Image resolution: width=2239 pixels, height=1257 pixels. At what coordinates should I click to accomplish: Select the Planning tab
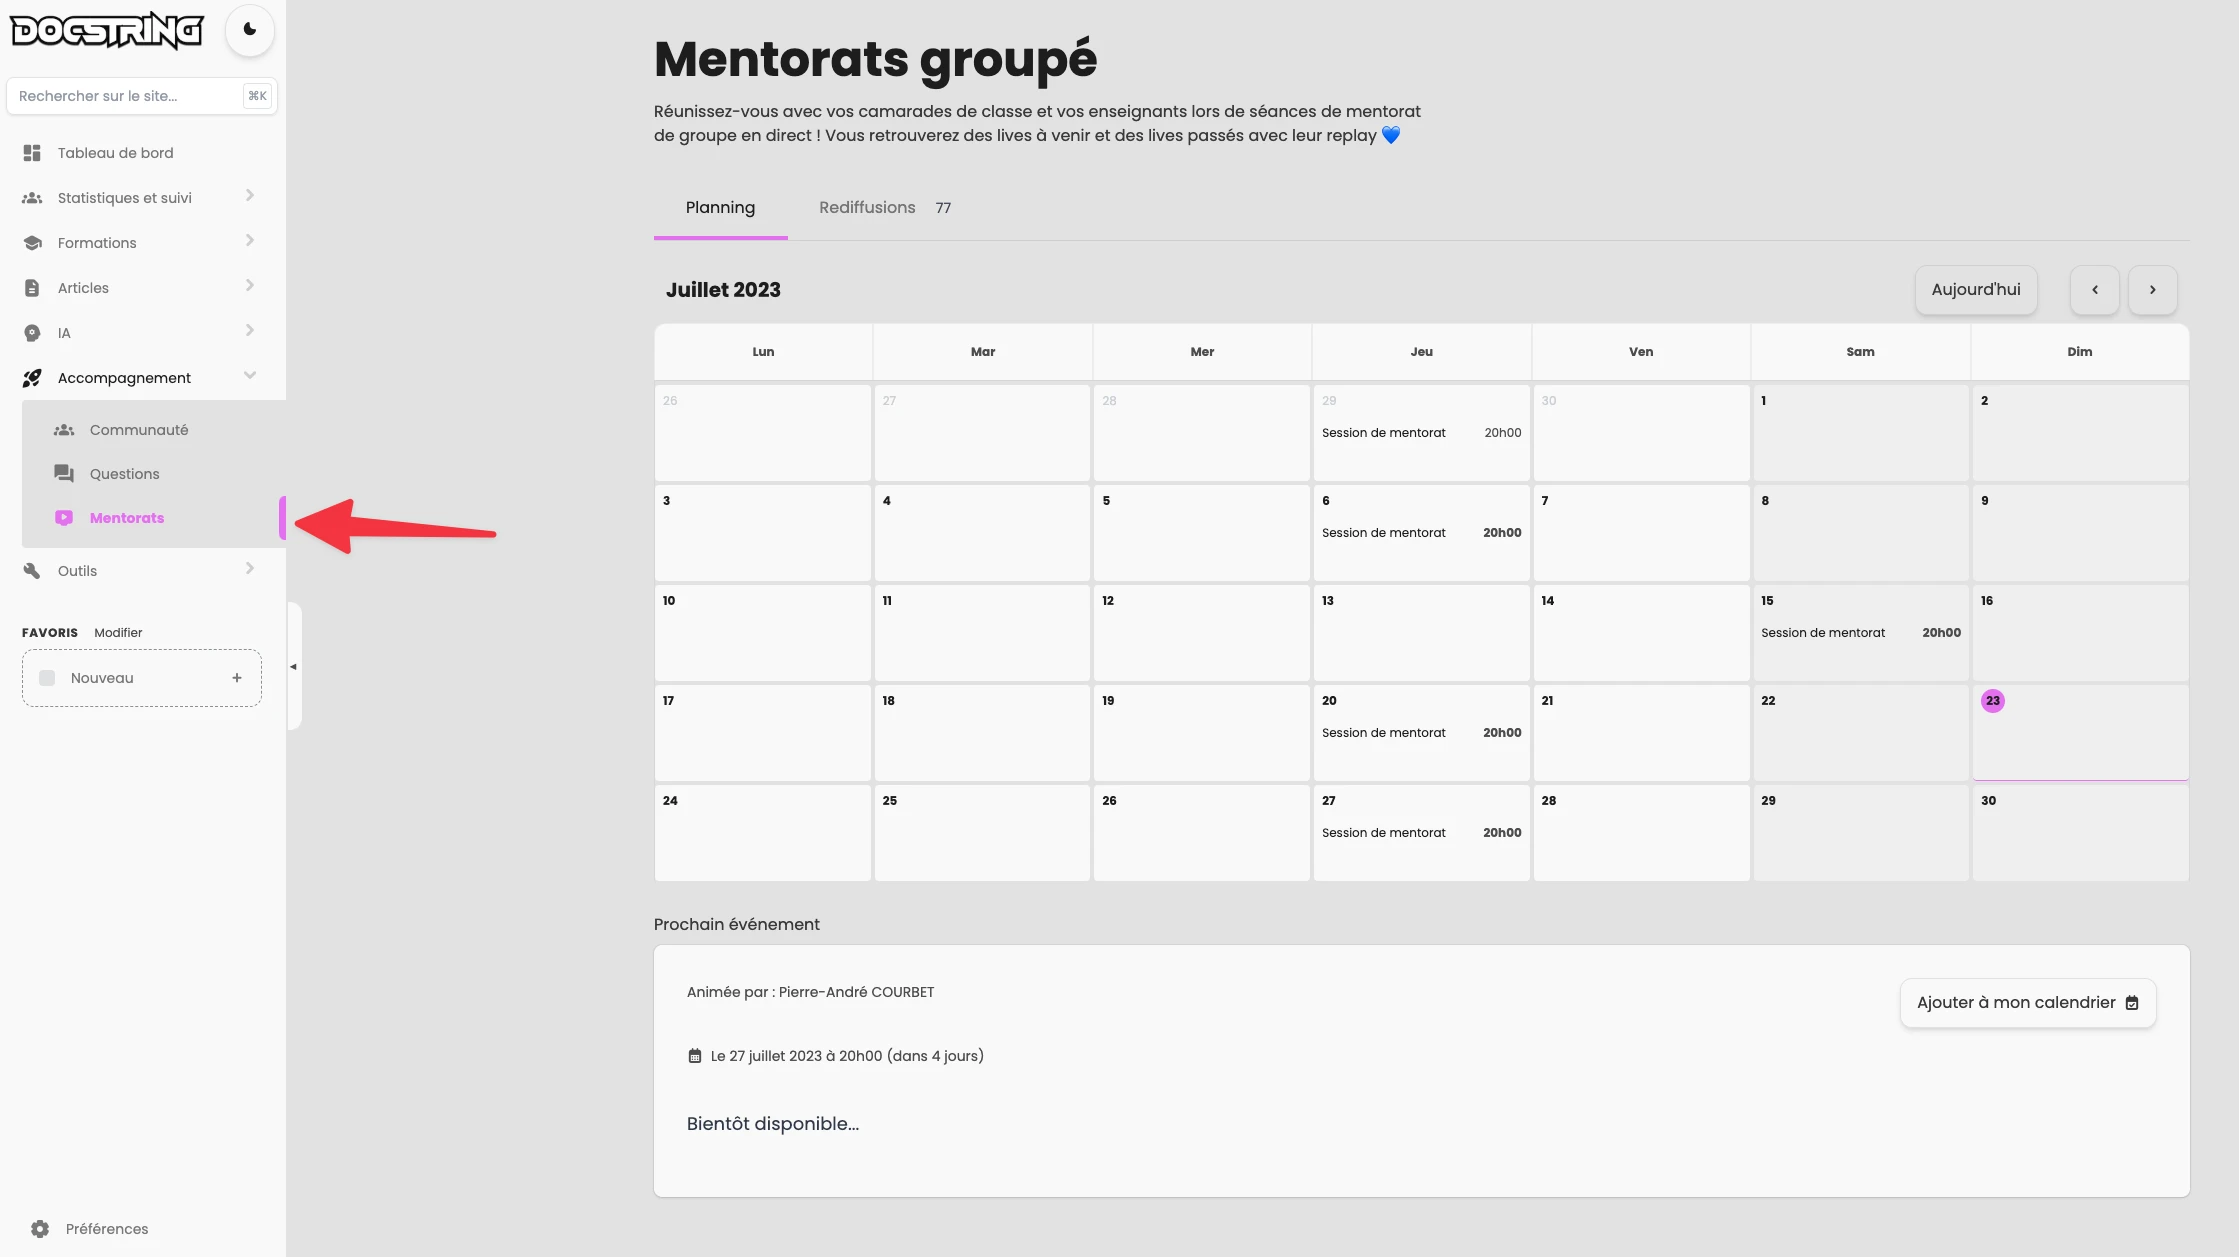click(720, 207)
